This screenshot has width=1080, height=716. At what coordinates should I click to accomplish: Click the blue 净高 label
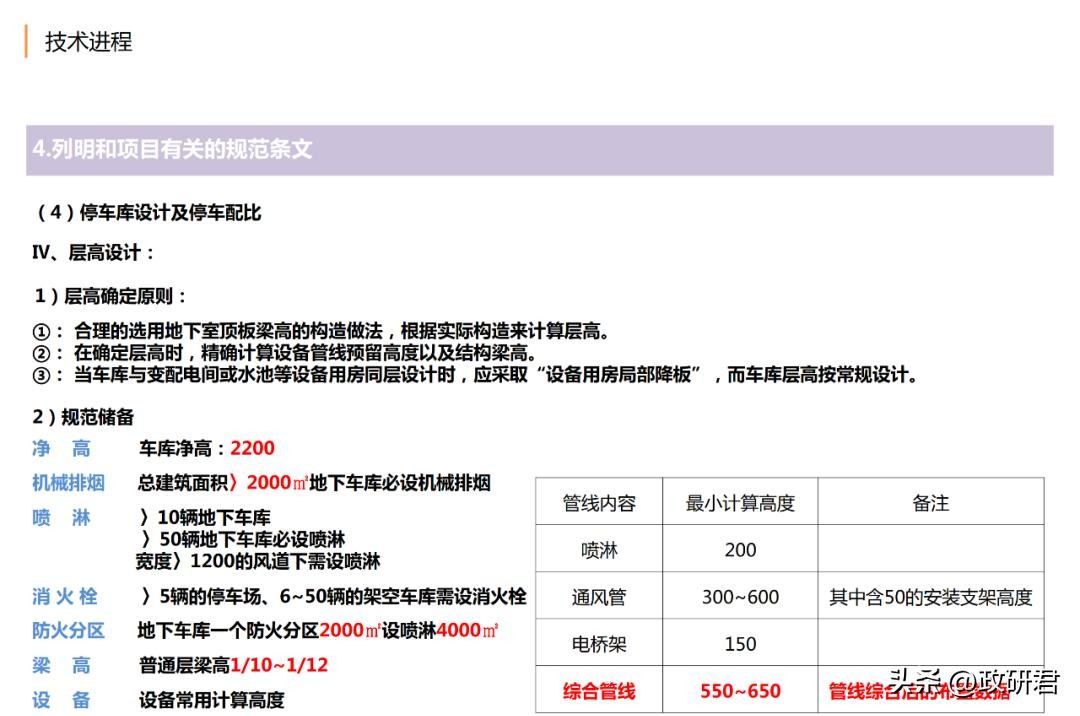point(61,449)
